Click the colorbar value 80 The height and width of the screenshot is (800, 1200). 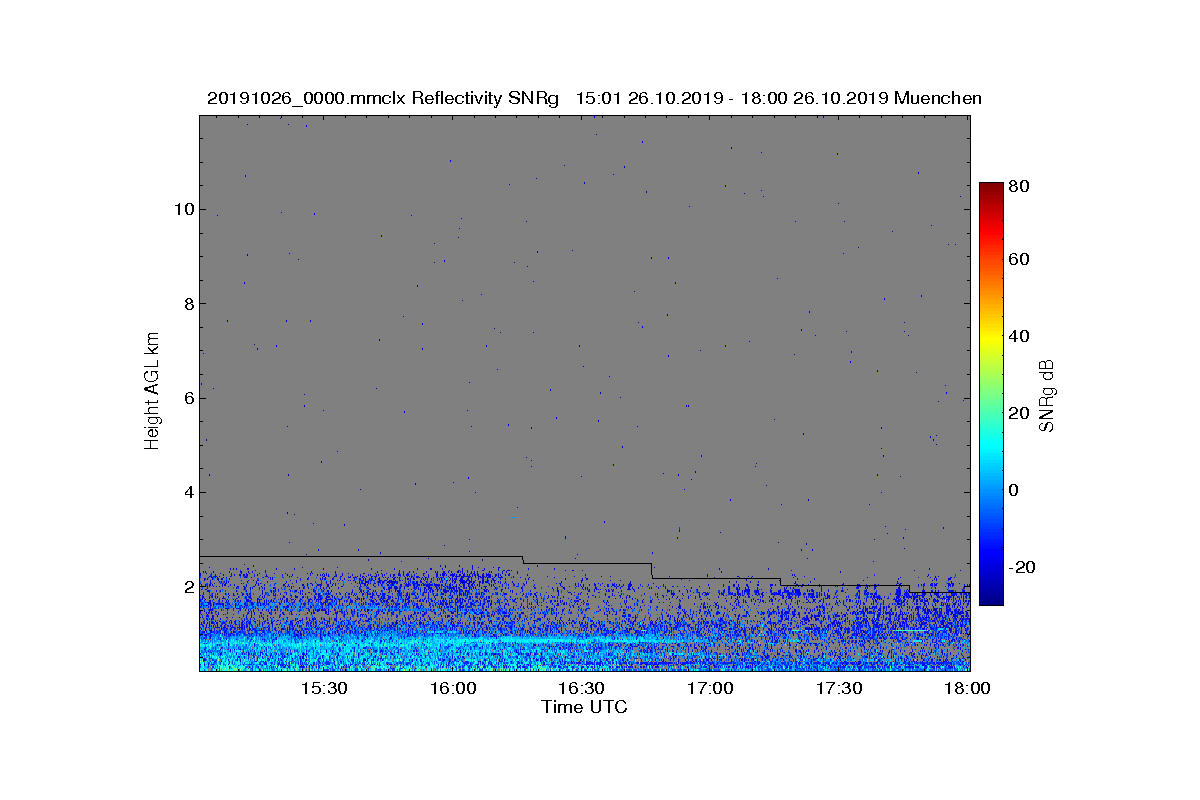click(x=1019, y=185)
